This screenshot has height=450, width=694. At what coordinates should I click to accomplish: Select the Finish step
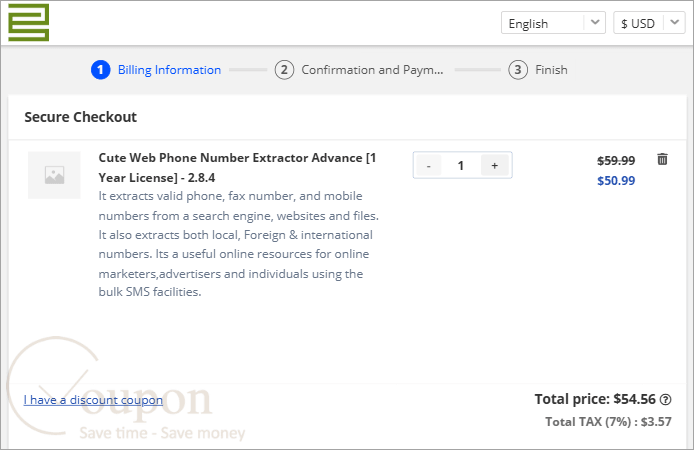tap(538, 70)
